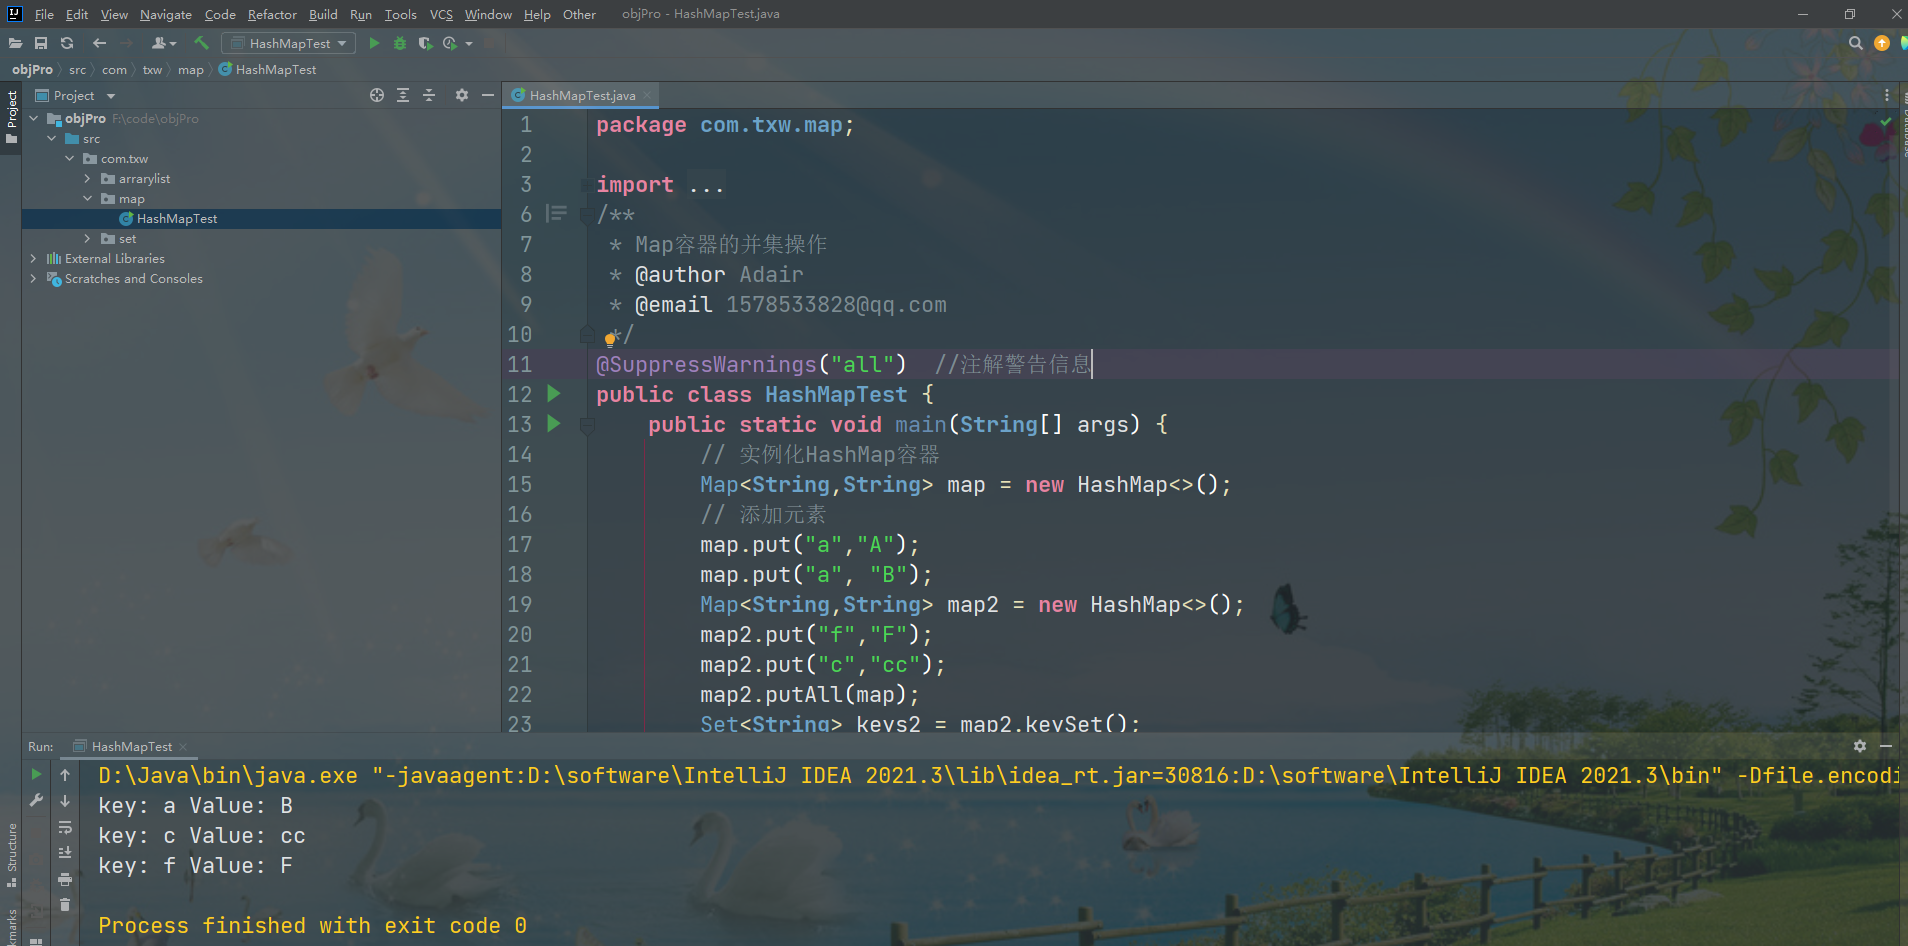Collapse all nodes in Project panel
This screenshot has width=1908, height=946.
point(429,95)
